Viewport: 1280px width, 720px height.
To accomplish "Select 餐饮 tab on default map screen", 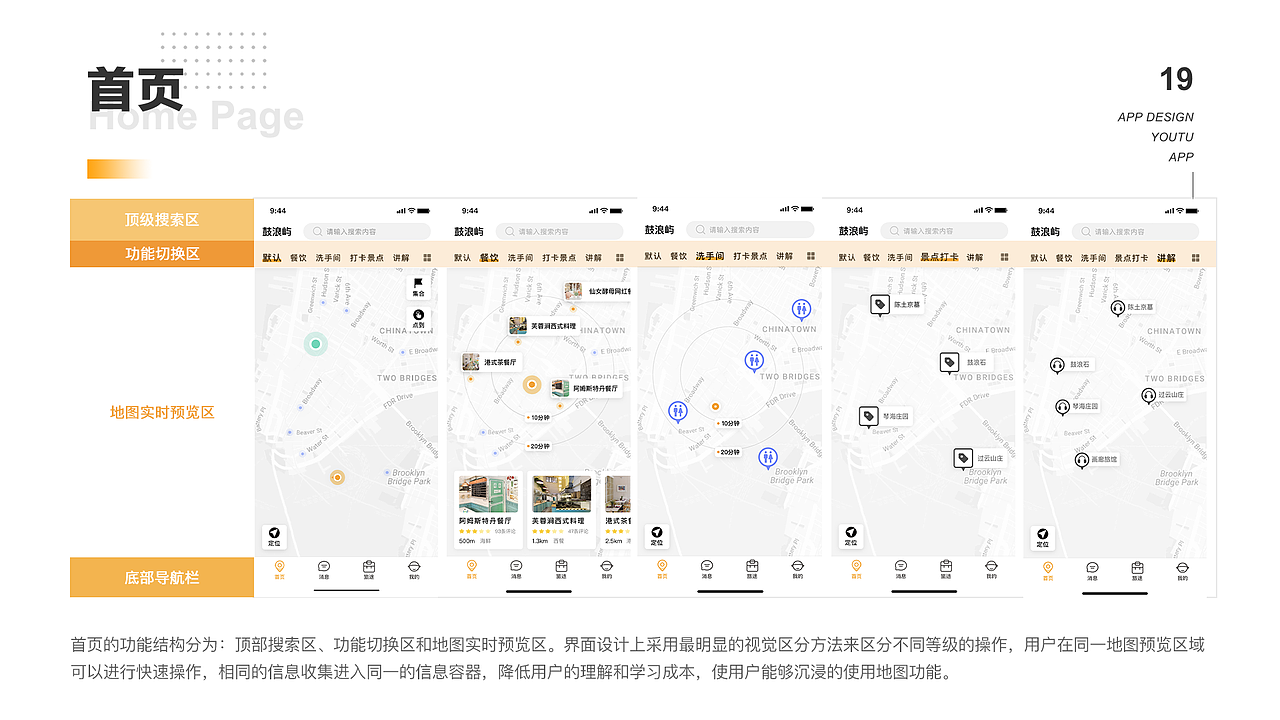I will pyautogui.click(x=298, y=258).
